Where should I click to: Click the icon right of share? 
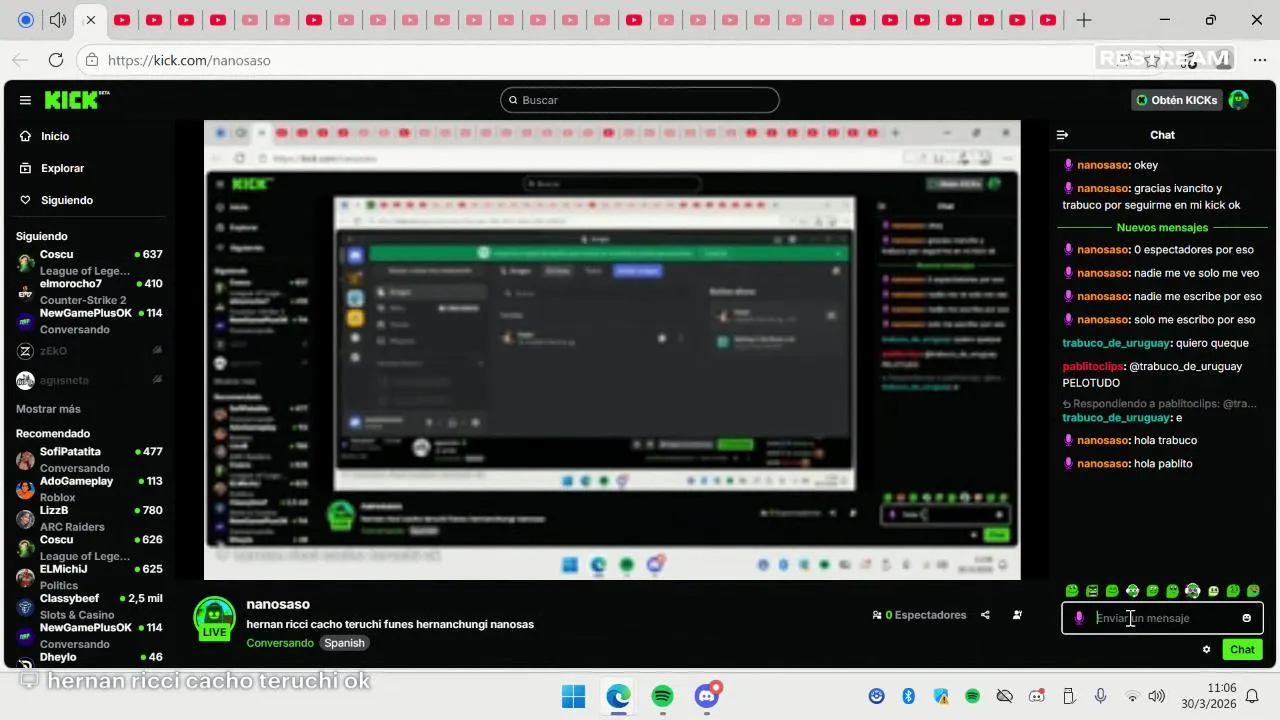tap(1017, 615)
